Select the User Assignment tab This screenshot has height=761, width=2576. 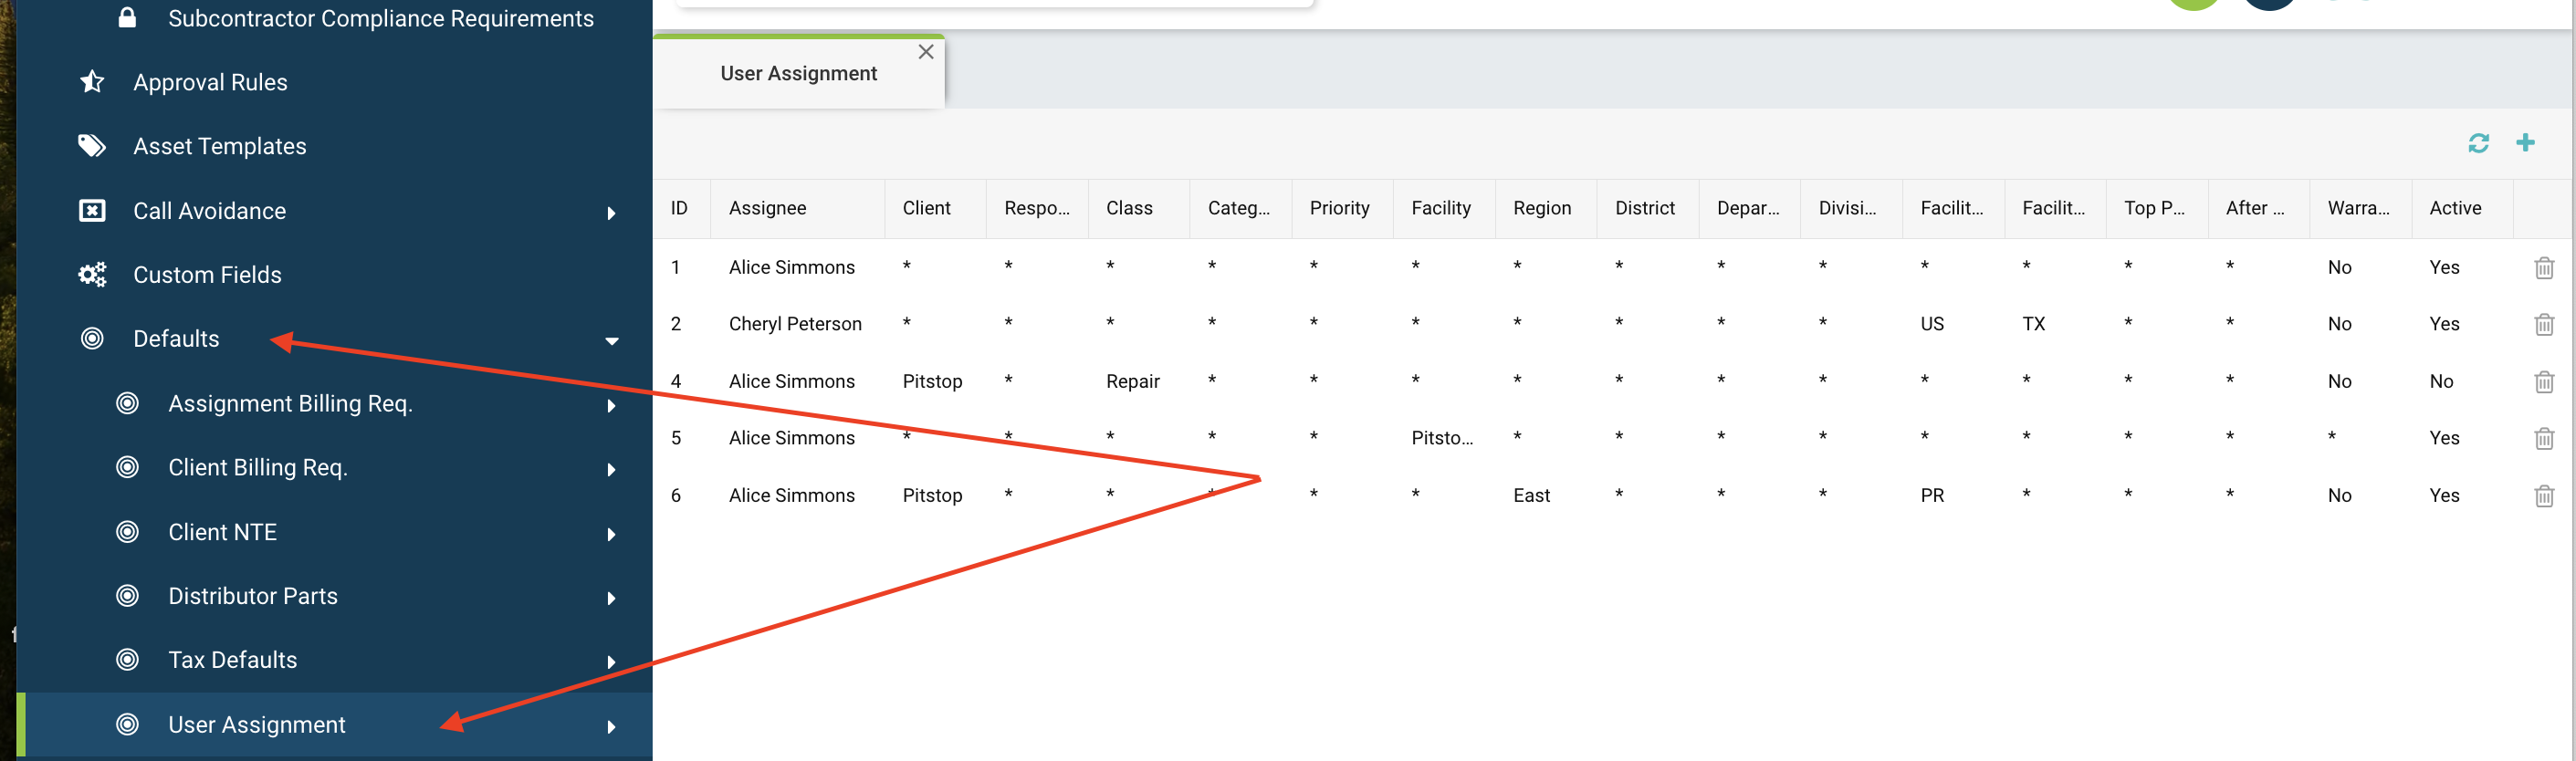coord(797,74)
